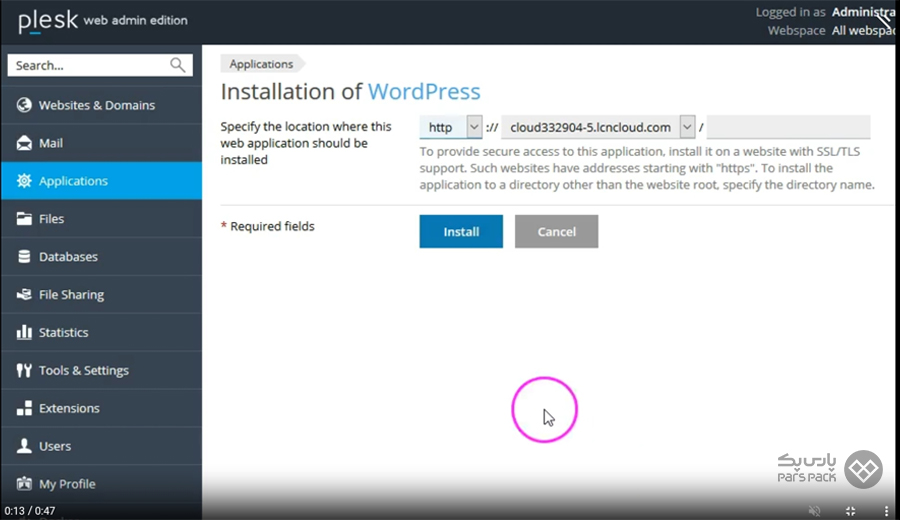This screenshot has height=520, width=900.
Task: Click the installation directory path field
Action: 788,127
